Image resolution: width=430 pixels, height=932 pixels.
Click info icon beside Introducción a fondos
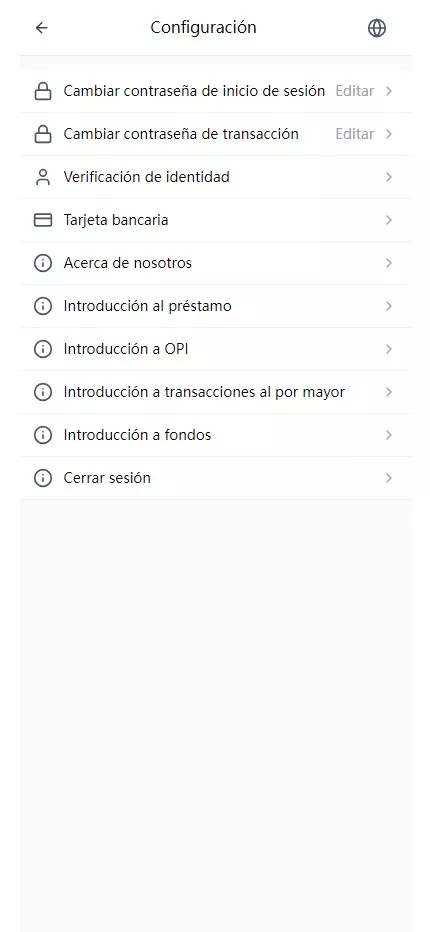tap(43, 435)
